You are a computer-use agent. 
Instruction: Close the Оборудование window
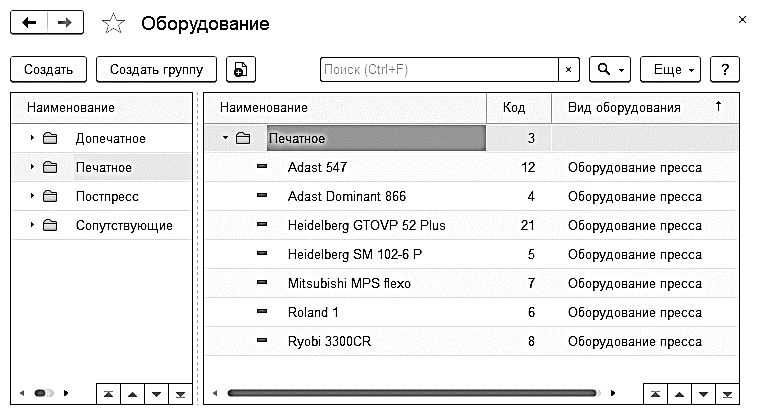point(741,19)
